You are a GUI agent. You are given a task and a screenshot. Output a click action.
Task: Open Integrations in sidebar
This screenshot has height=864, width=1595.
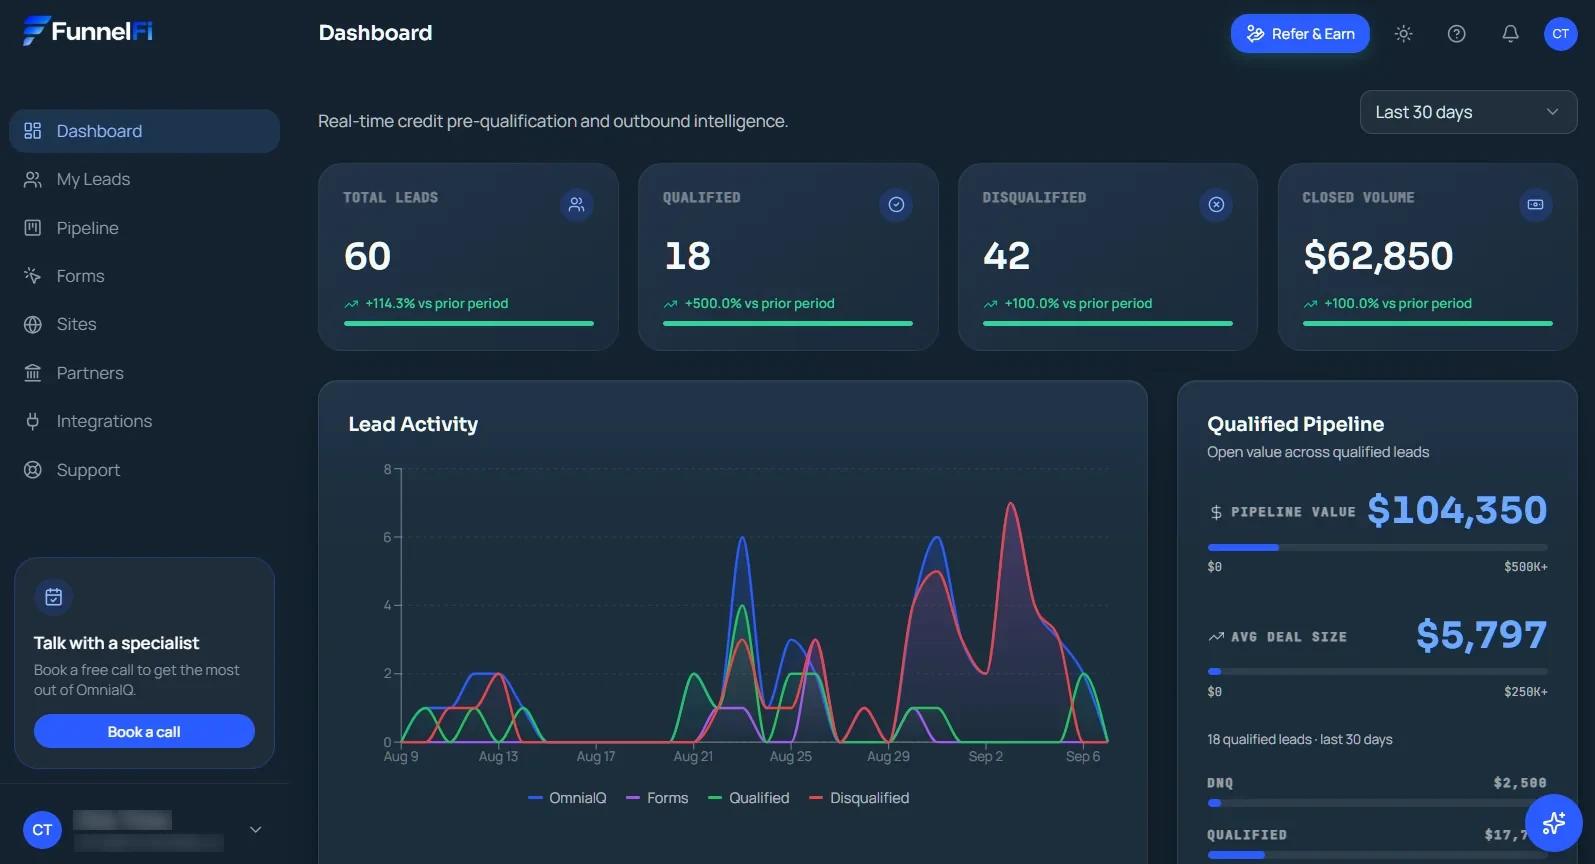tap(145, 421)
